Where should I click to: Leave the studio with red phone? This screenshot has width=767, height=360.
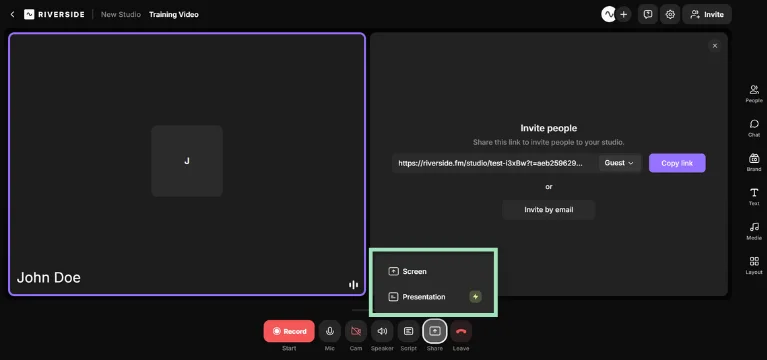[x=461, y=331]
